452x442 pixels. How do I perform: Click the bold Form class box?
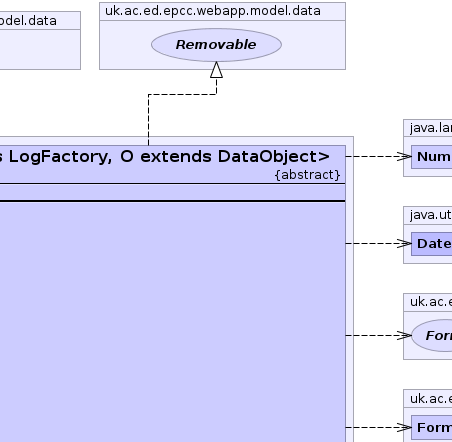point(432,428)
